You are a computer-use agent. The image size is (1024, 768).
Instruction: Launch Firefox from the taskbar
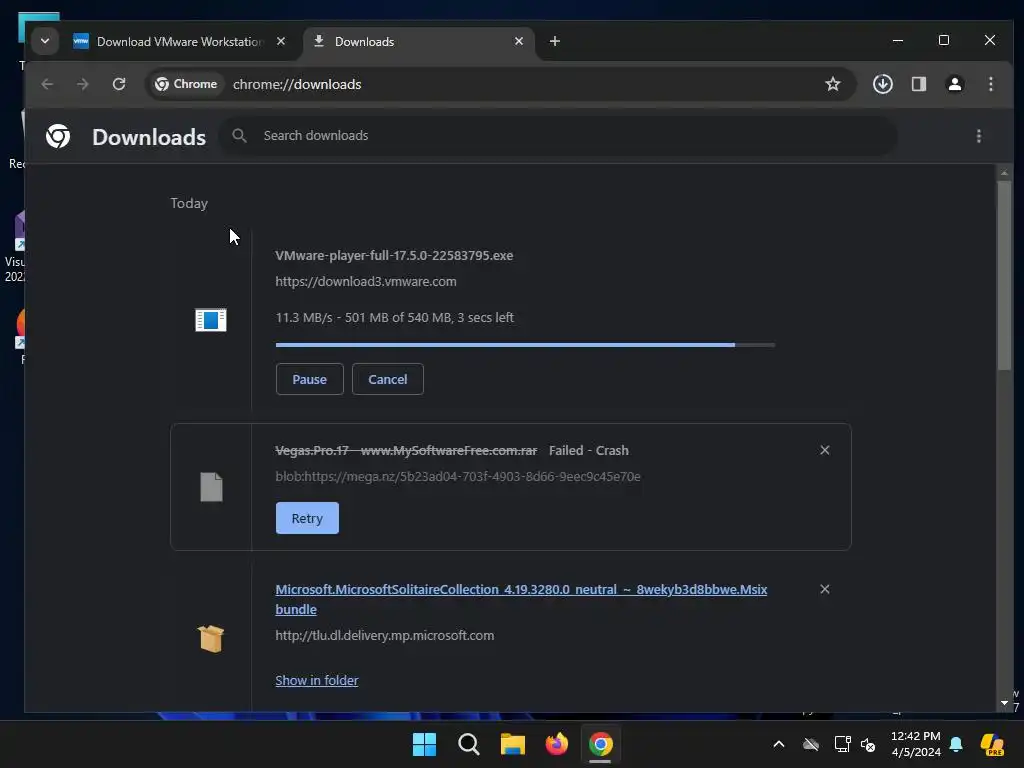[556, 744]
